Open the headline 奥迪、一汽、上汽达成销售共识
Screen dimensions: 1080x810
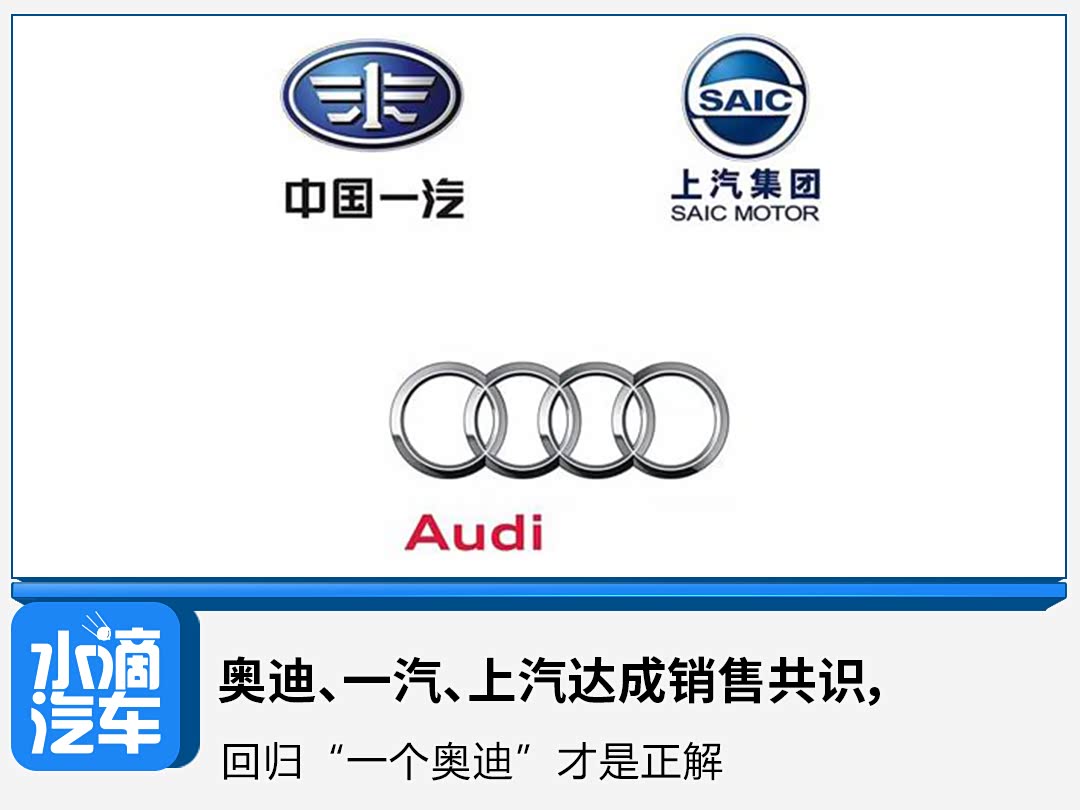[x=550, y=681]
